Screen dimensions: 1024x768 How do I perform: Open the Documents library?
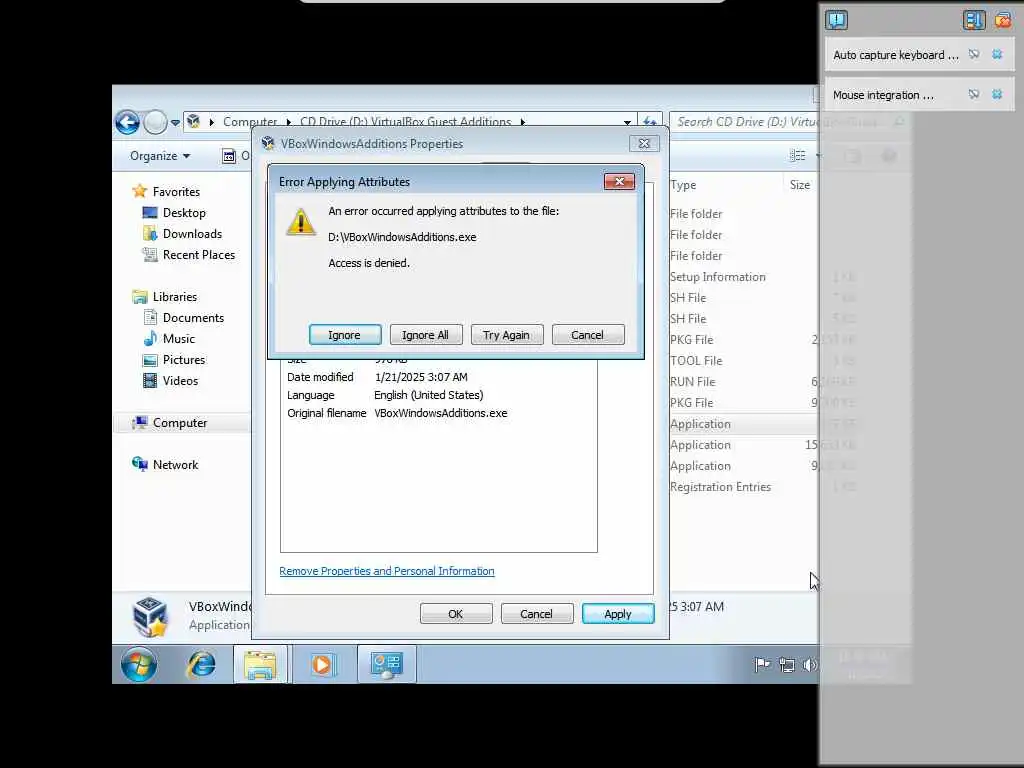point(193,318)
